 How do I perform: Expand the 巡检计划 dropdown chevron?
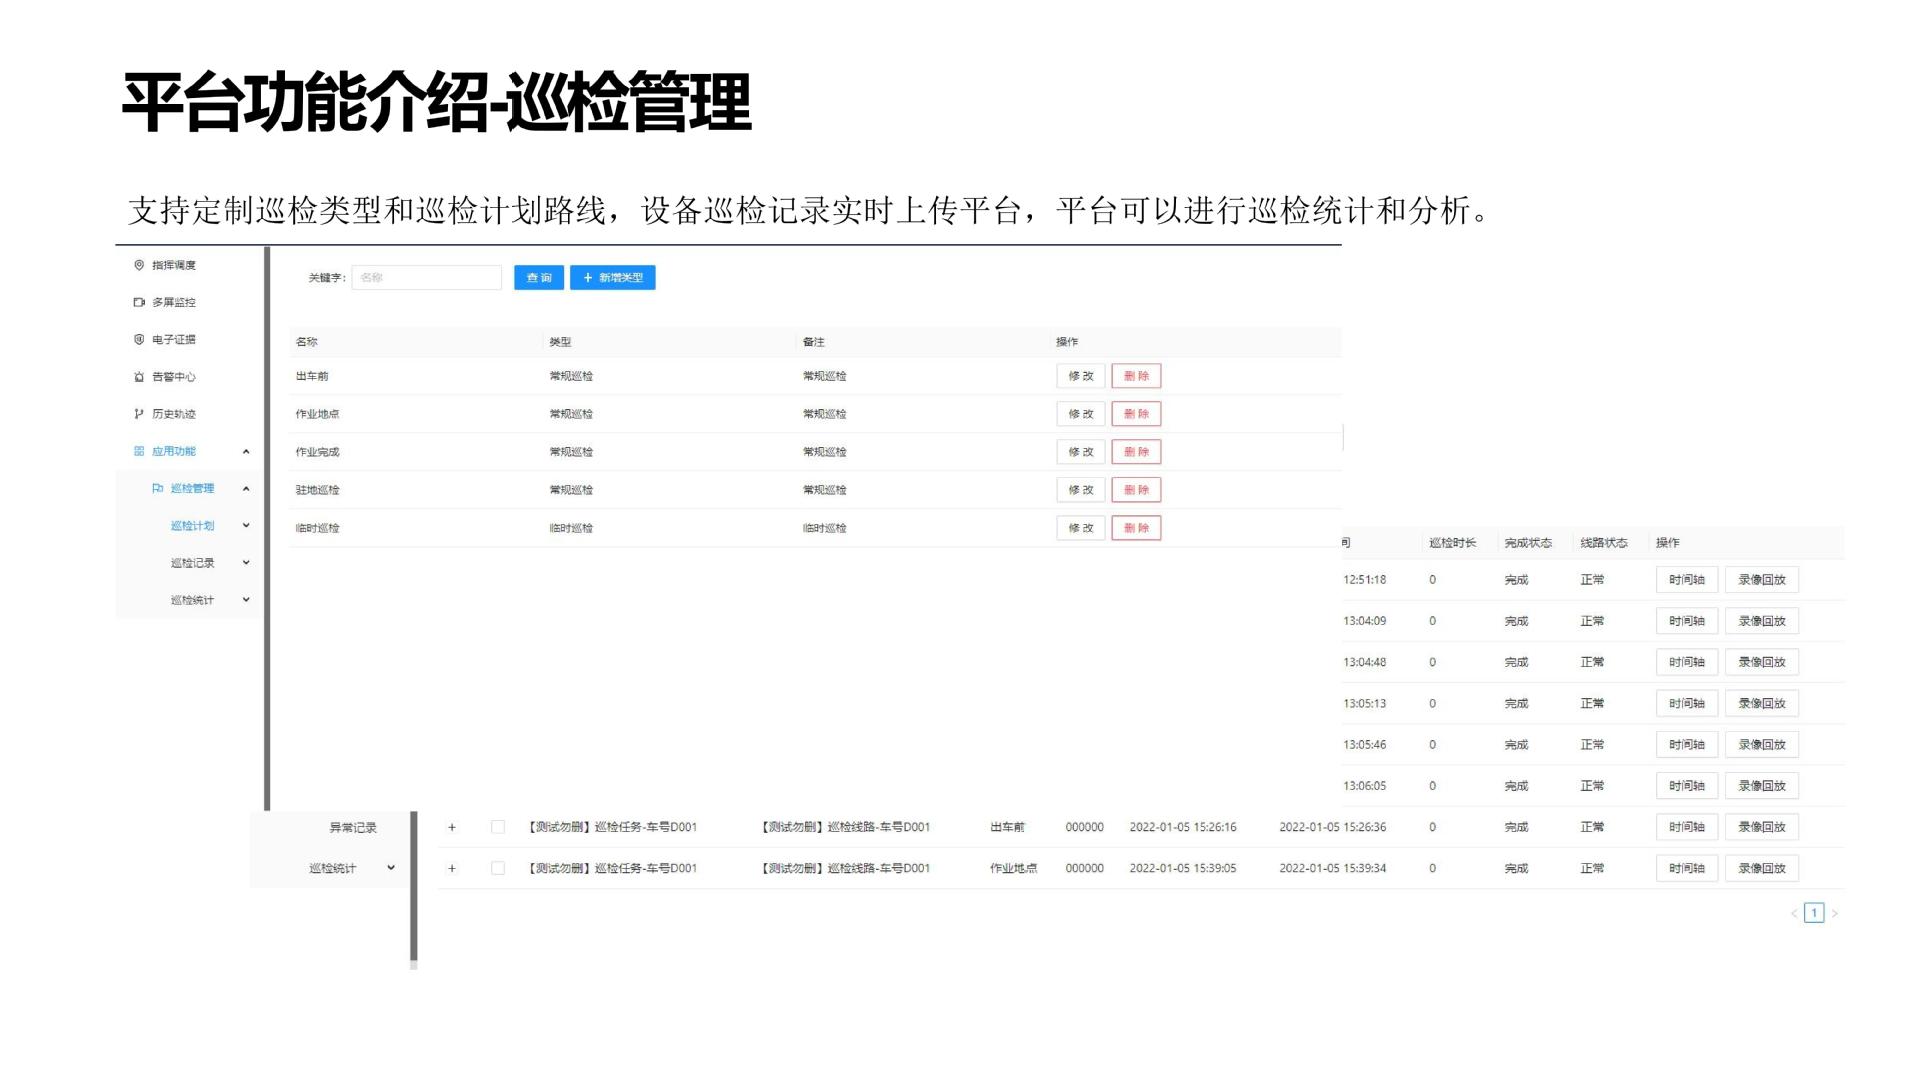pos(246,525)
